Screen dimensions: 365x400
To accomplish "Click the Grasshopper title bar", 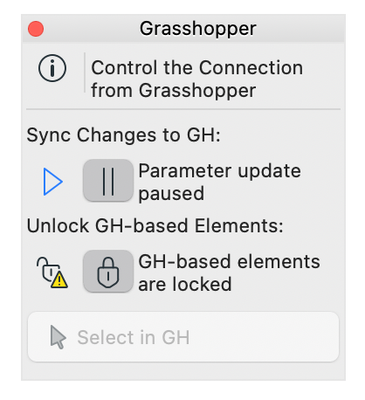I will click(x=183, y=28).
